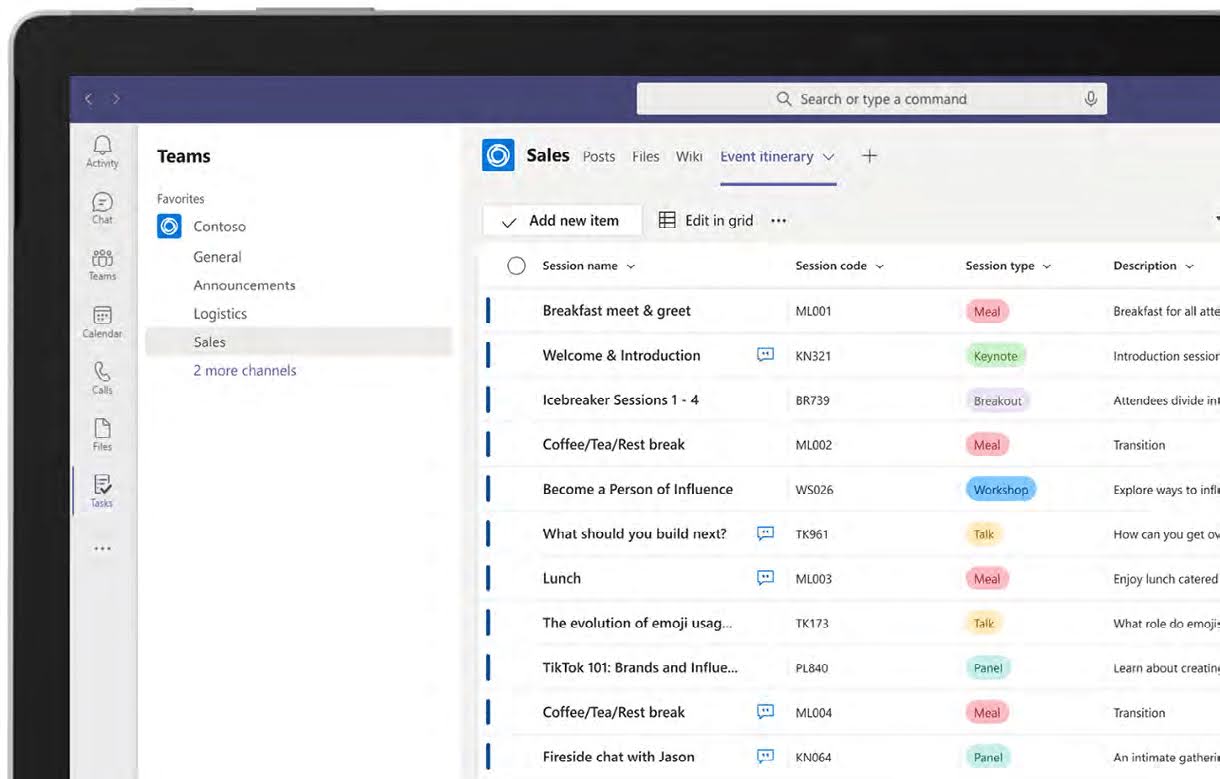The image size is (1220, 779).
Task: Open the General channel
Action: point(217,257)
